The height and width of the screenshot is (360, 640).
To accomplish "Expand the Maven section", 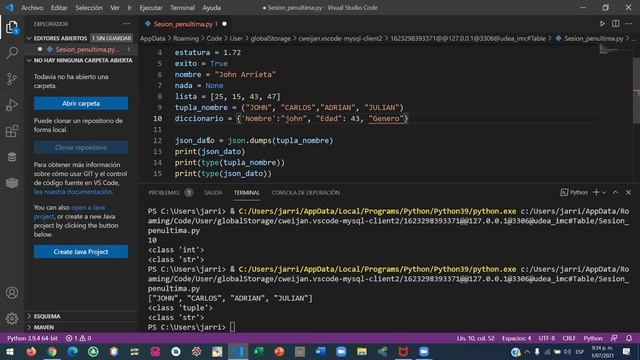I will coord(29,327).
